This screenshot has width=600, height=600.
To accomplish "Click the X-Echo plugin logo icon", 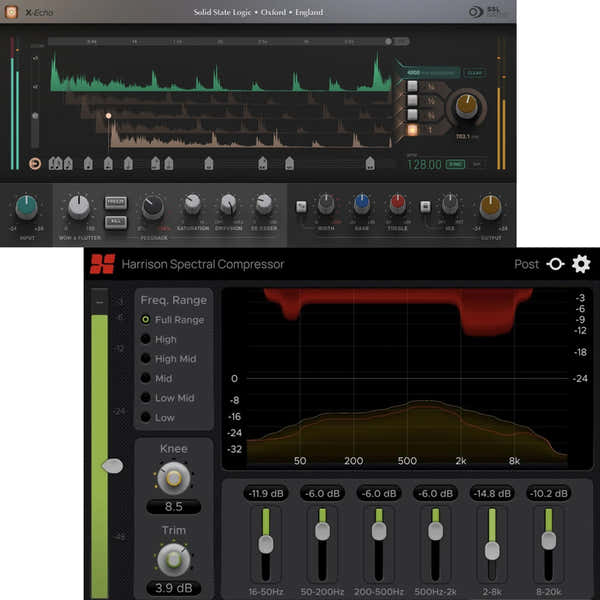I will click(x=11, y=12).
